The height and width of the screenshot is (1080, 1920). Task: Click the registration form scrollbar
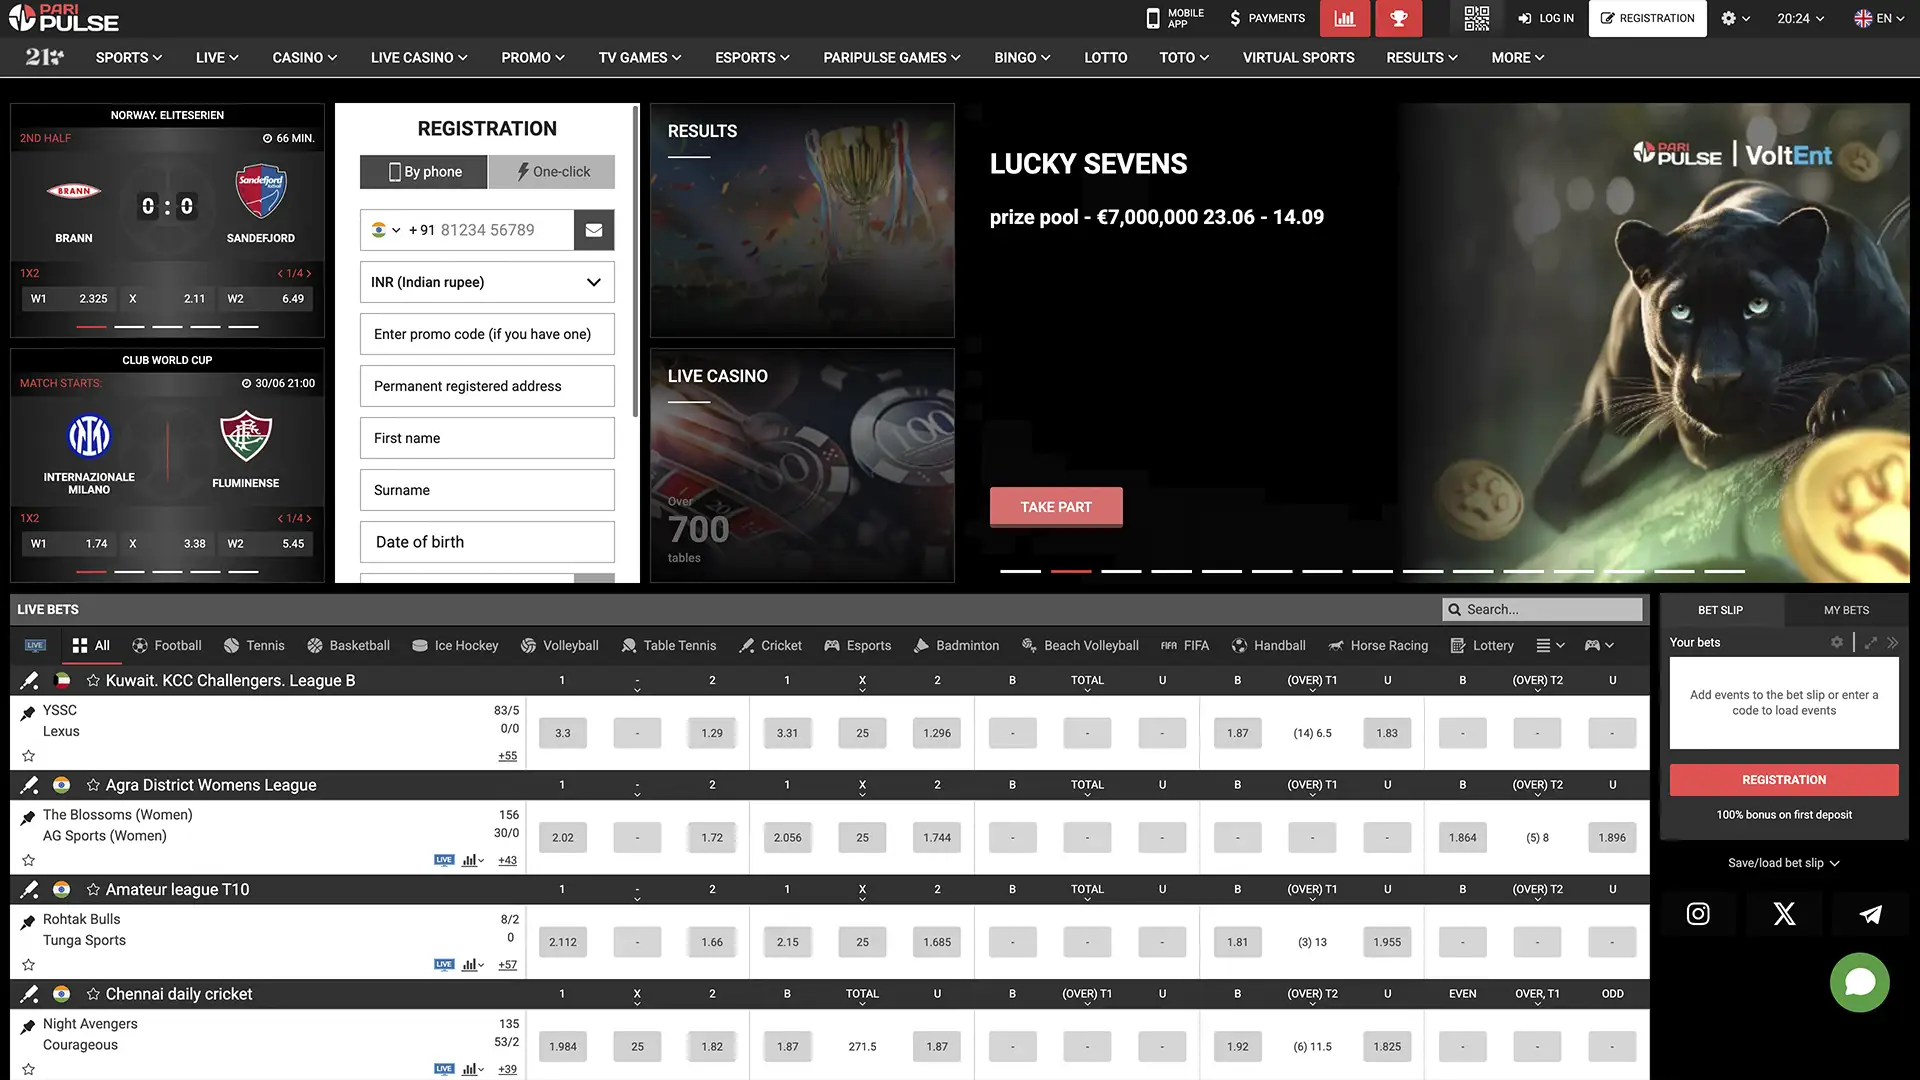click(635, 260)
